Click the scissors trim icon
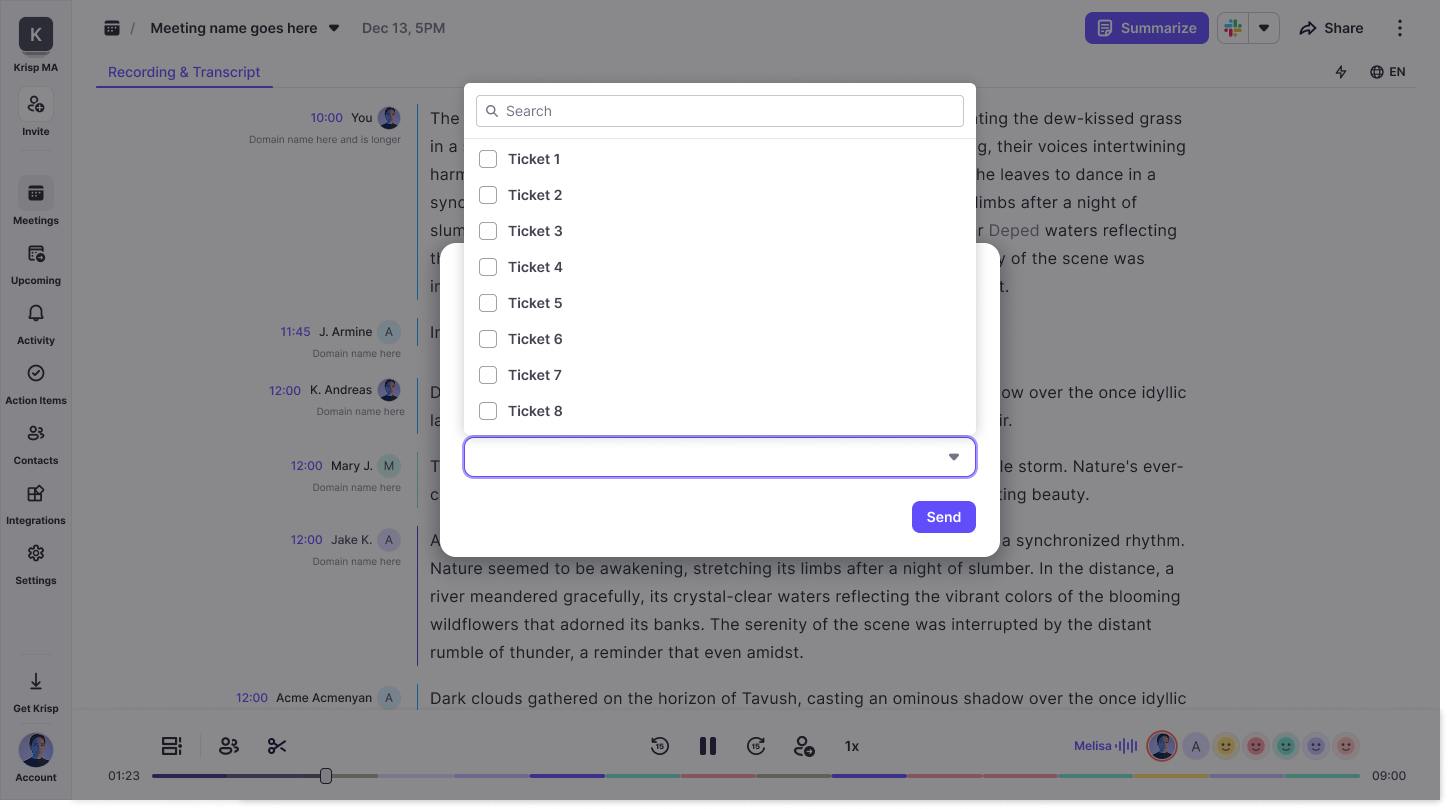Screen dimensions: 1448x809 pos(277,746)
